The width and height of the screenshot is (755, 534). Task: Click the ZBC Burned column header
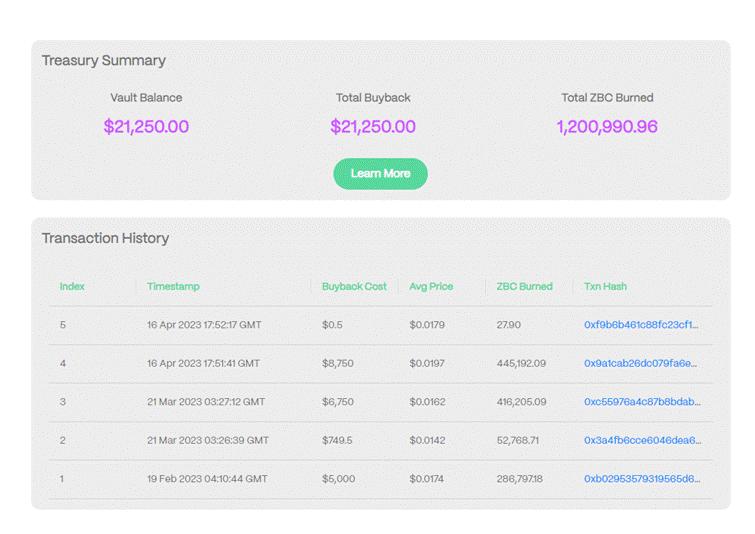coord(524,287)
